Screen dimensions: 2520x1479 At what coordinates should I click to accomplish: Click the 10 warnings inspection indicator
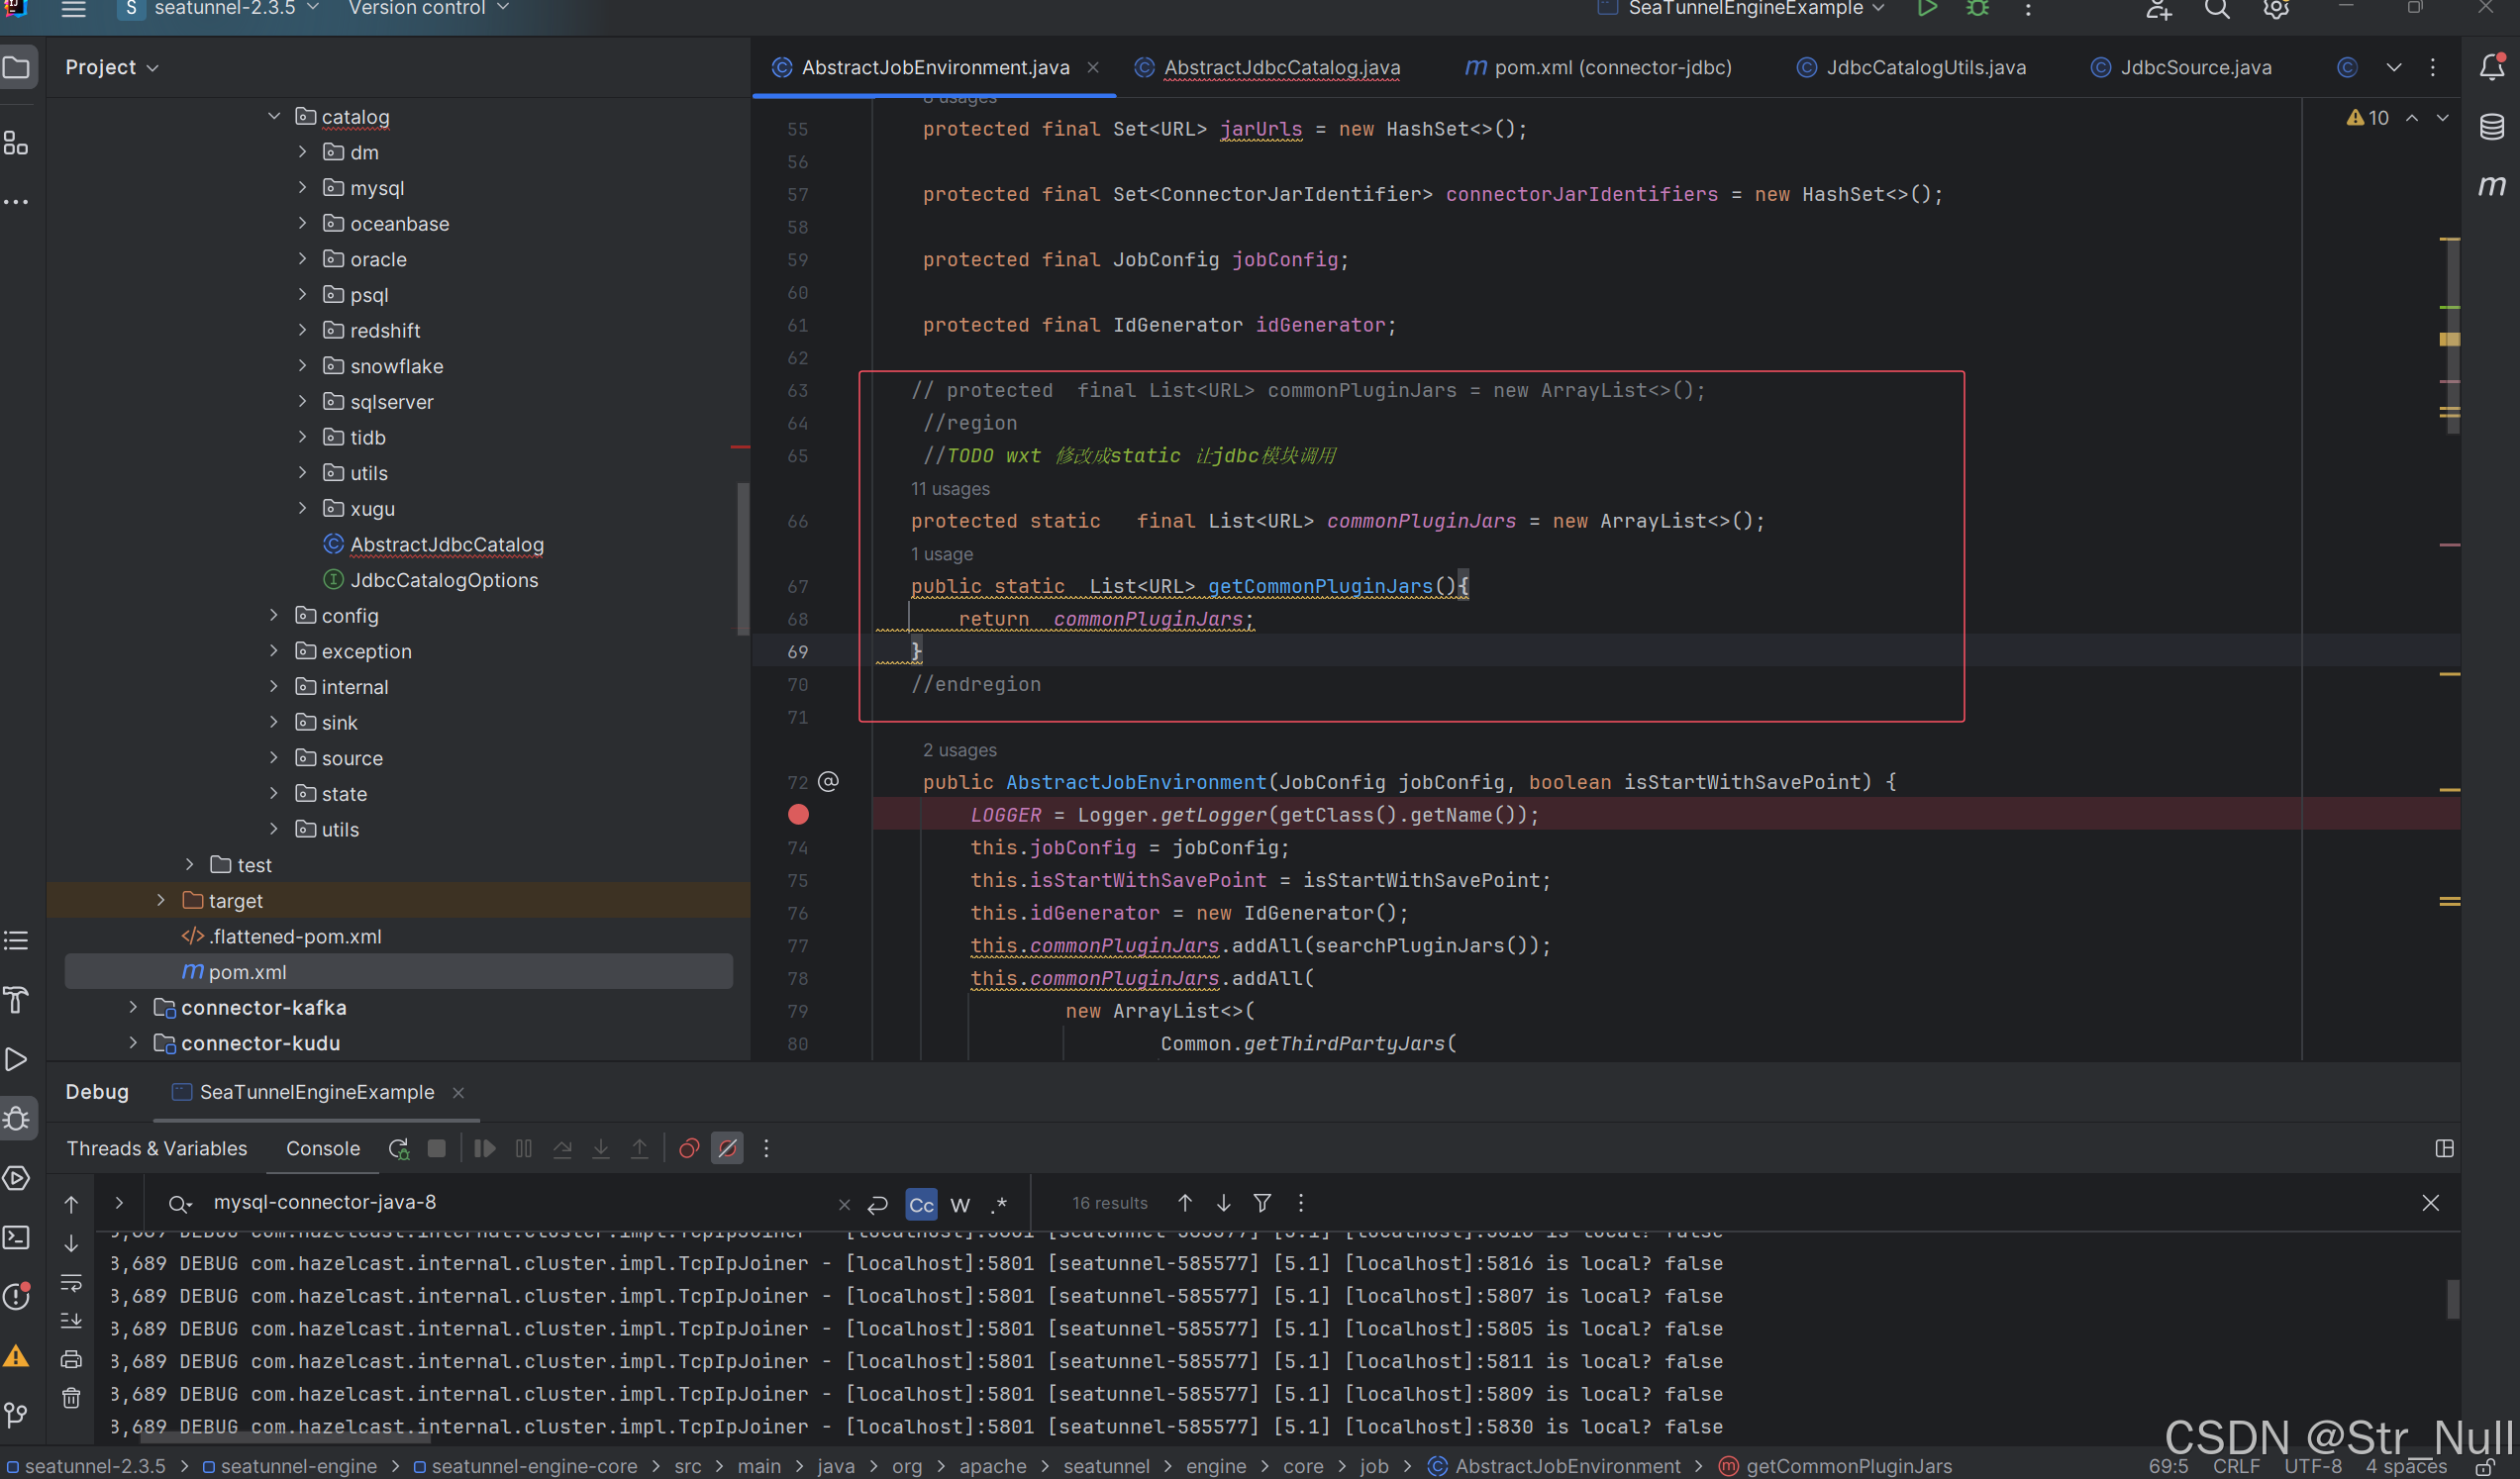[2368, 118]
